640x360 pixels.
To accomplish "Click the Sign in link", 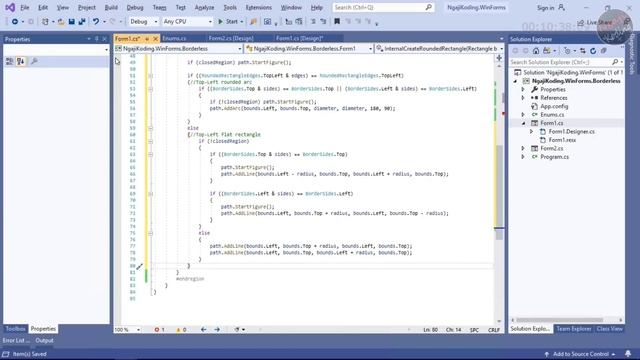I will coord(545,8).
